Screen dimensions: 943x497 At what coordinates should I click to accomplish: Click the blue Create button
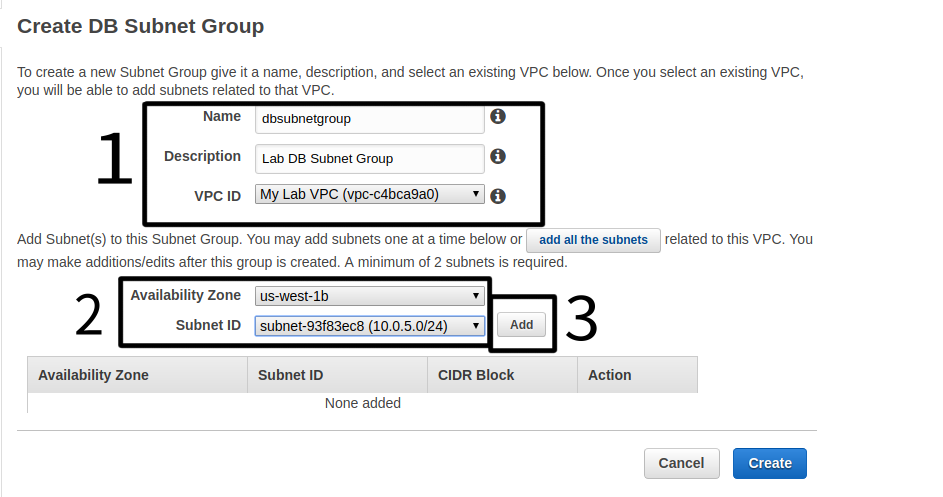[x=770, y=463]
